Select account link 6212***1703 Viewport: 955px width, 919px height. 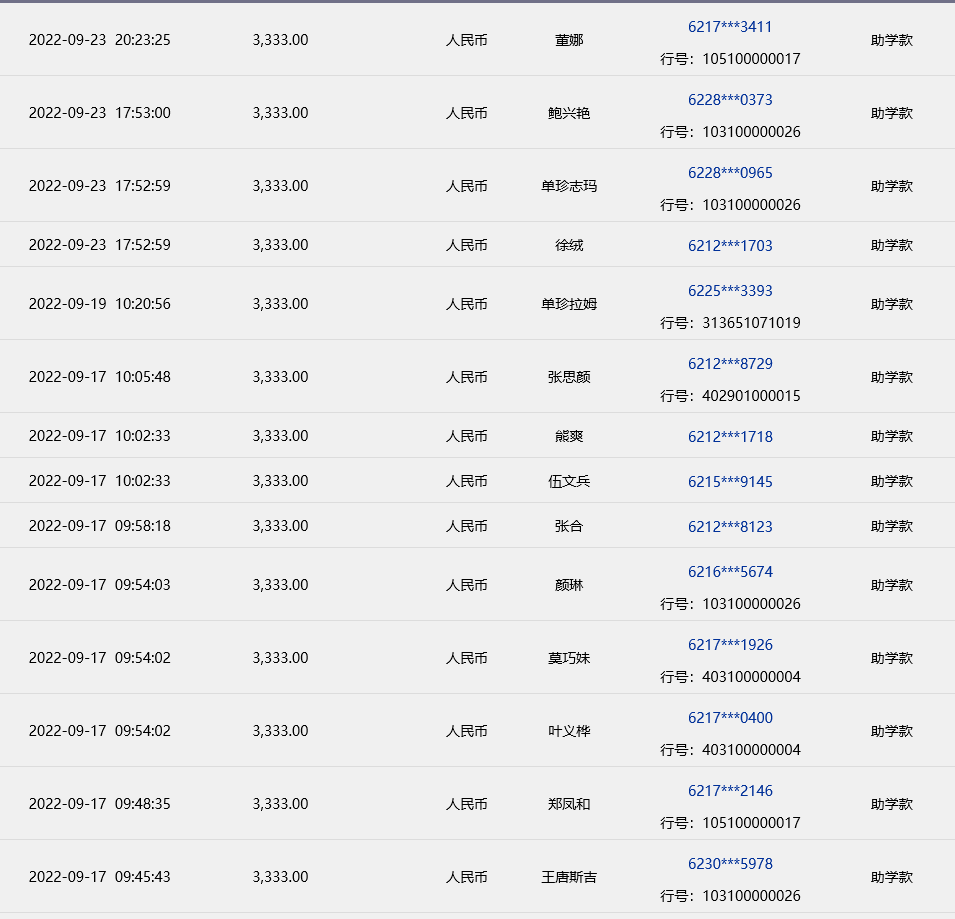730,245
